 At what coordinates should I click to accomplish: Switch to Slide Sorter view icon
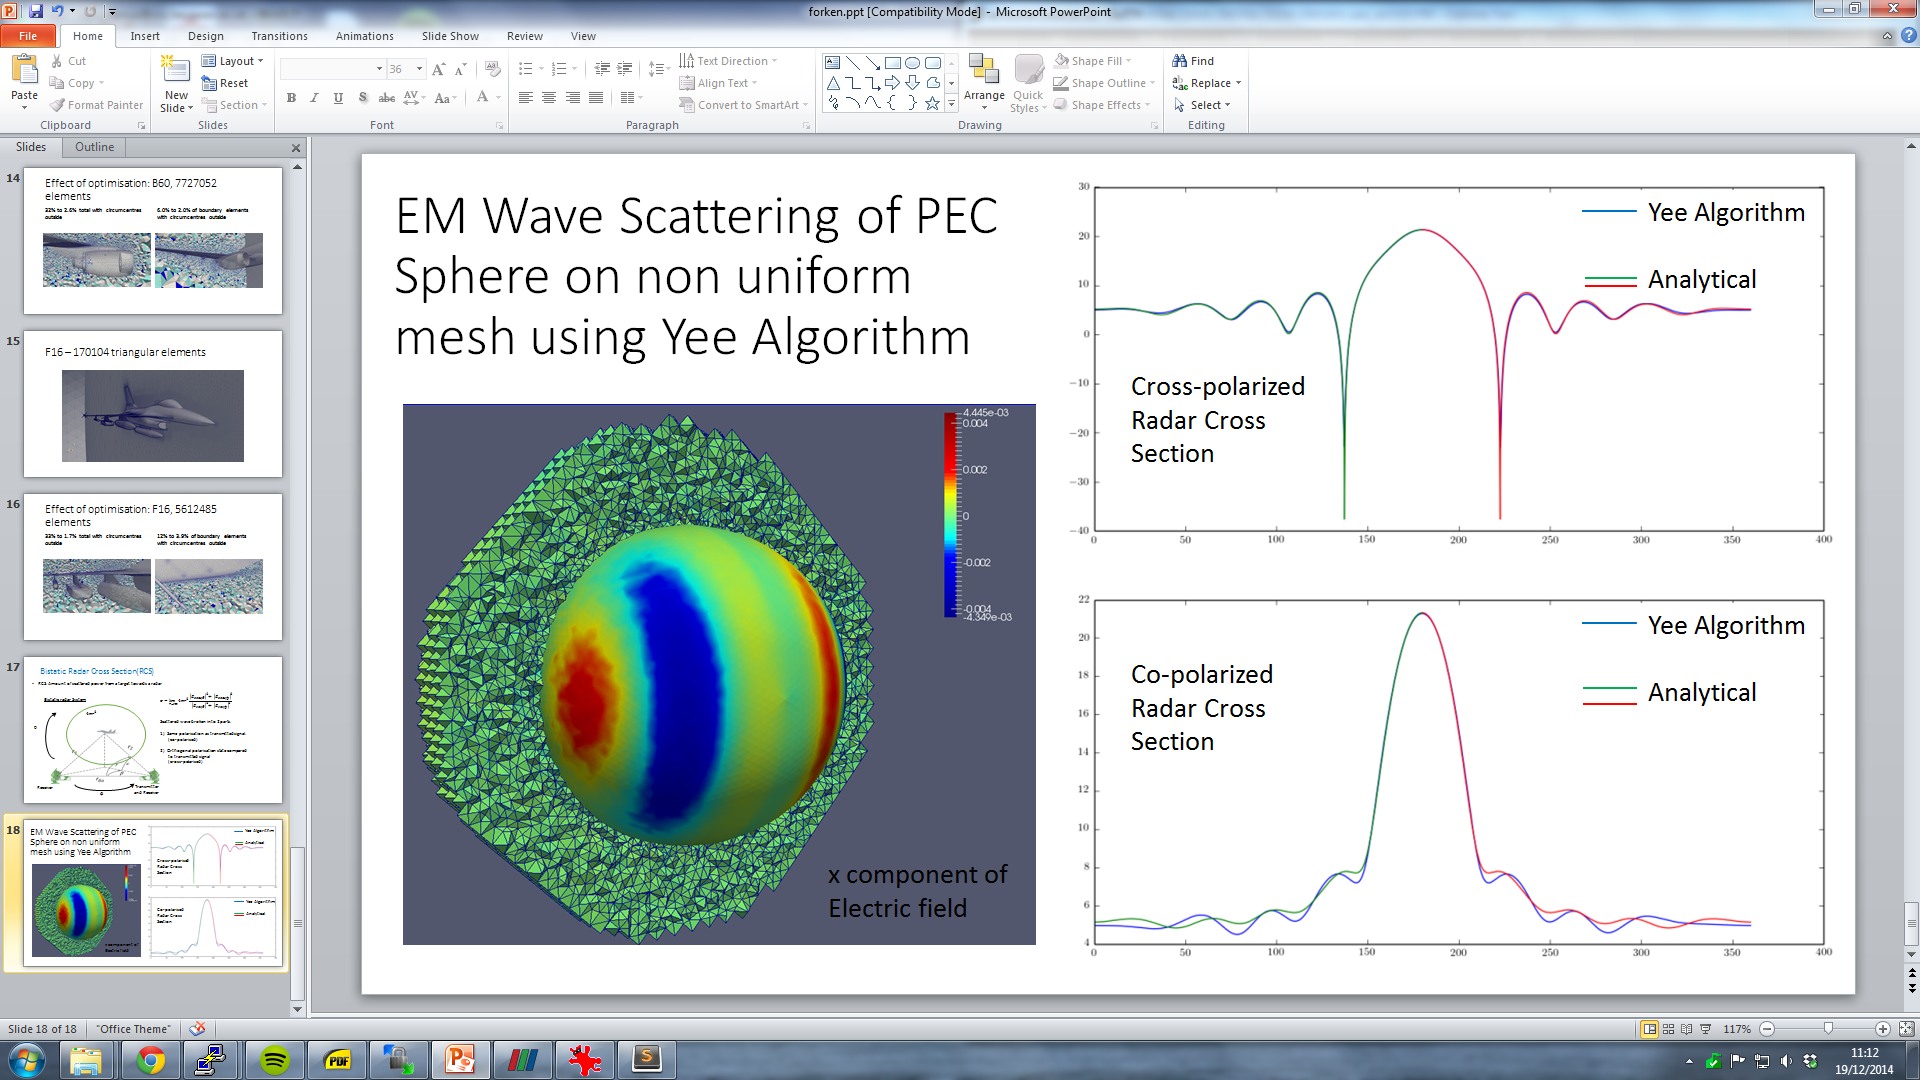(1668, 1029)
